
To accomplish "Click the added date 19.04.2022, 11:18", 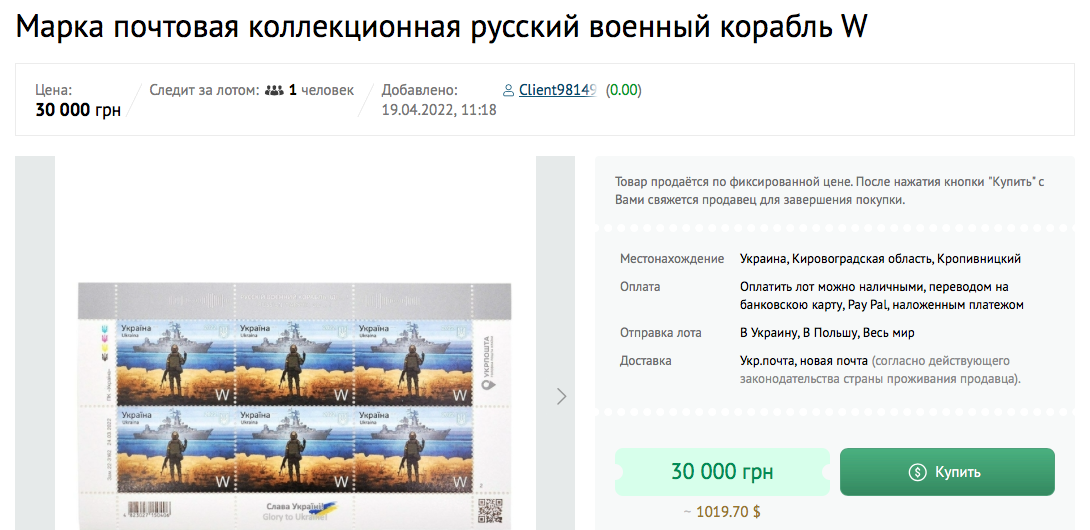I will (439, 110).
